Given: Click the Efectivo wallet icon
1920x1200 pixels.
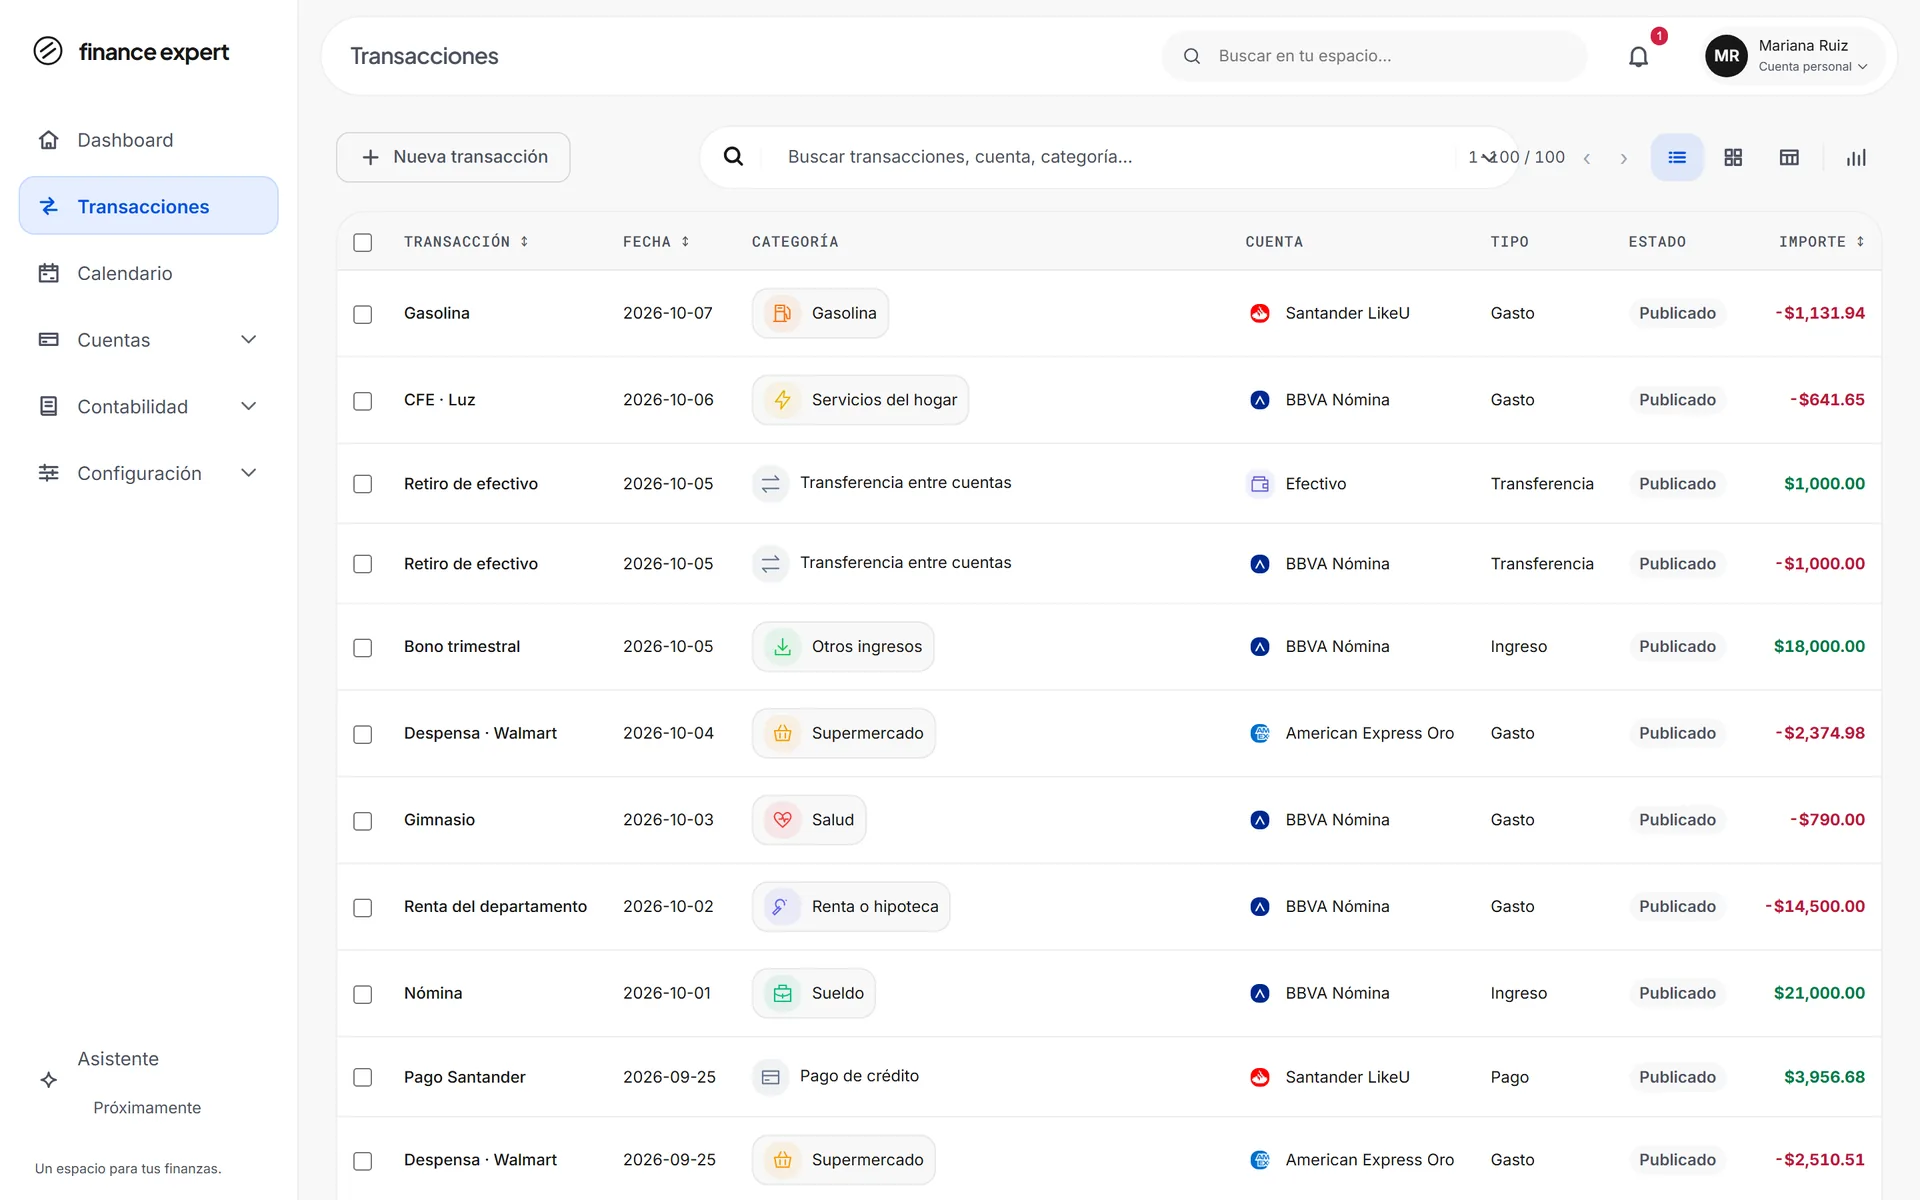Looking at the screenshot, I should (x=1260, y=484).
